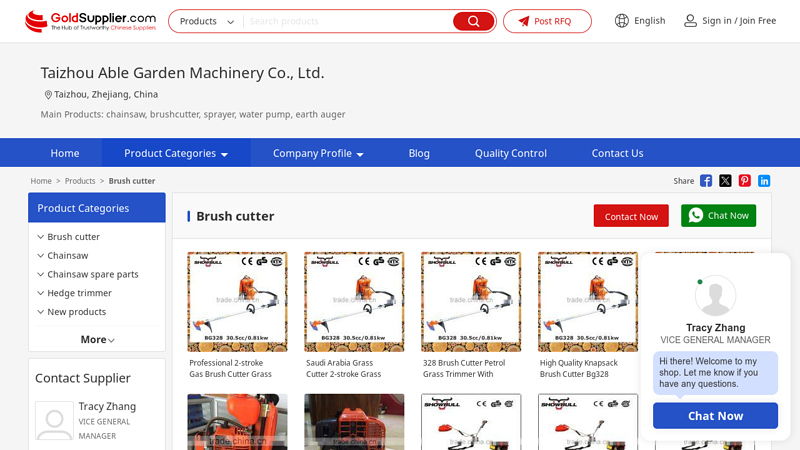The width and height of the screenshot is (800, 450).
Task: Open Saudi Arabia Grass Cutter thumbnail
Action: tap(354, 302)
